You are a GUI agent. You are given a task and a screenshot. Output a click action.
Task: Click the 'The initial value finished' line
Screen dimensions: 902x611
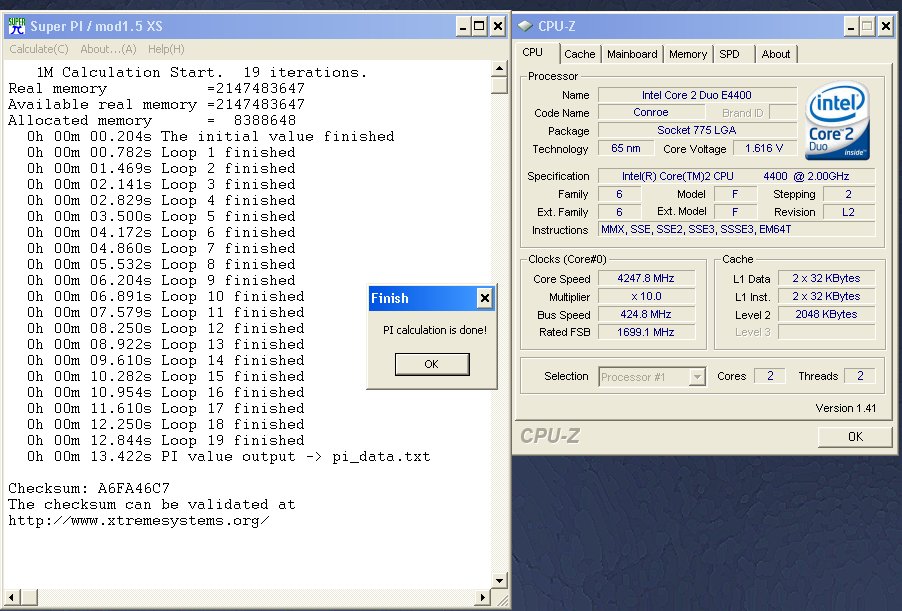[211, 136]
